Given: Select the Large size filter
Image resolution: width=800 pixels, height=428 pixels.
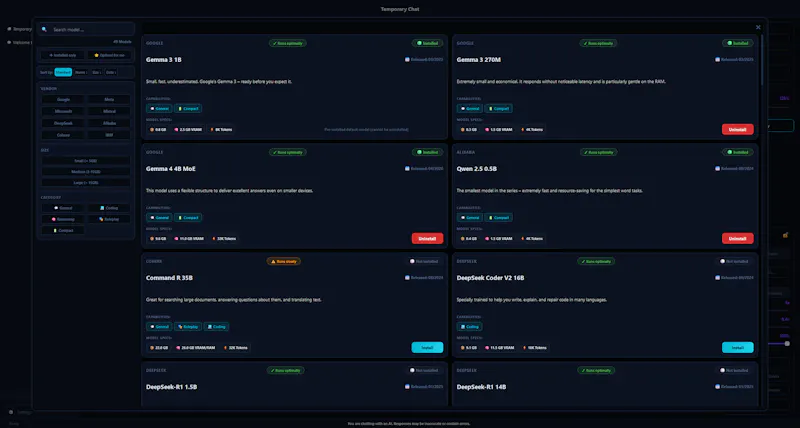Looking at the screenshot, I should coord(86,183).
